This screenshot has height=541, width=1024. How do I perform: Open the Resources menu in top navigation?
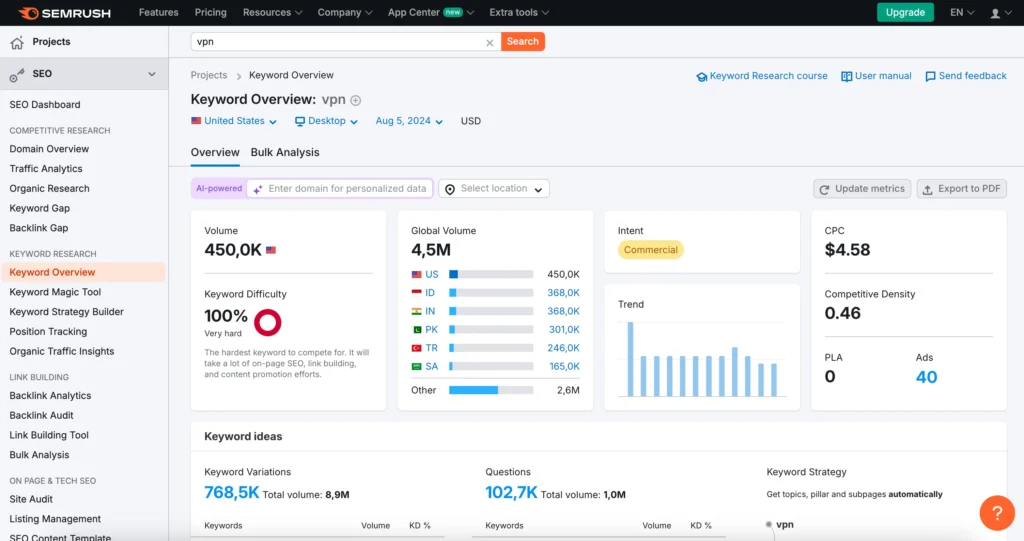pyautogui.click(x=273, y=13)
